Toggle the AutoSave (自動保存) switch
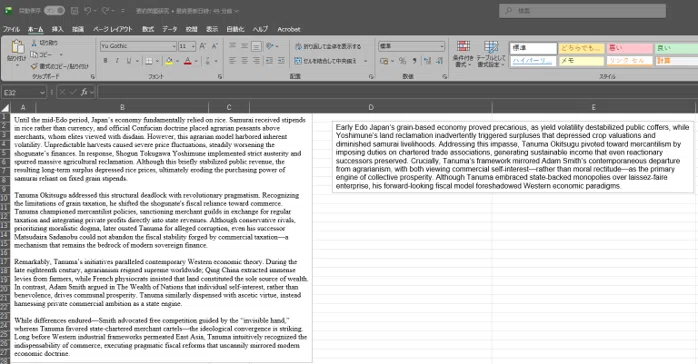698x364 pixels. 54,10
